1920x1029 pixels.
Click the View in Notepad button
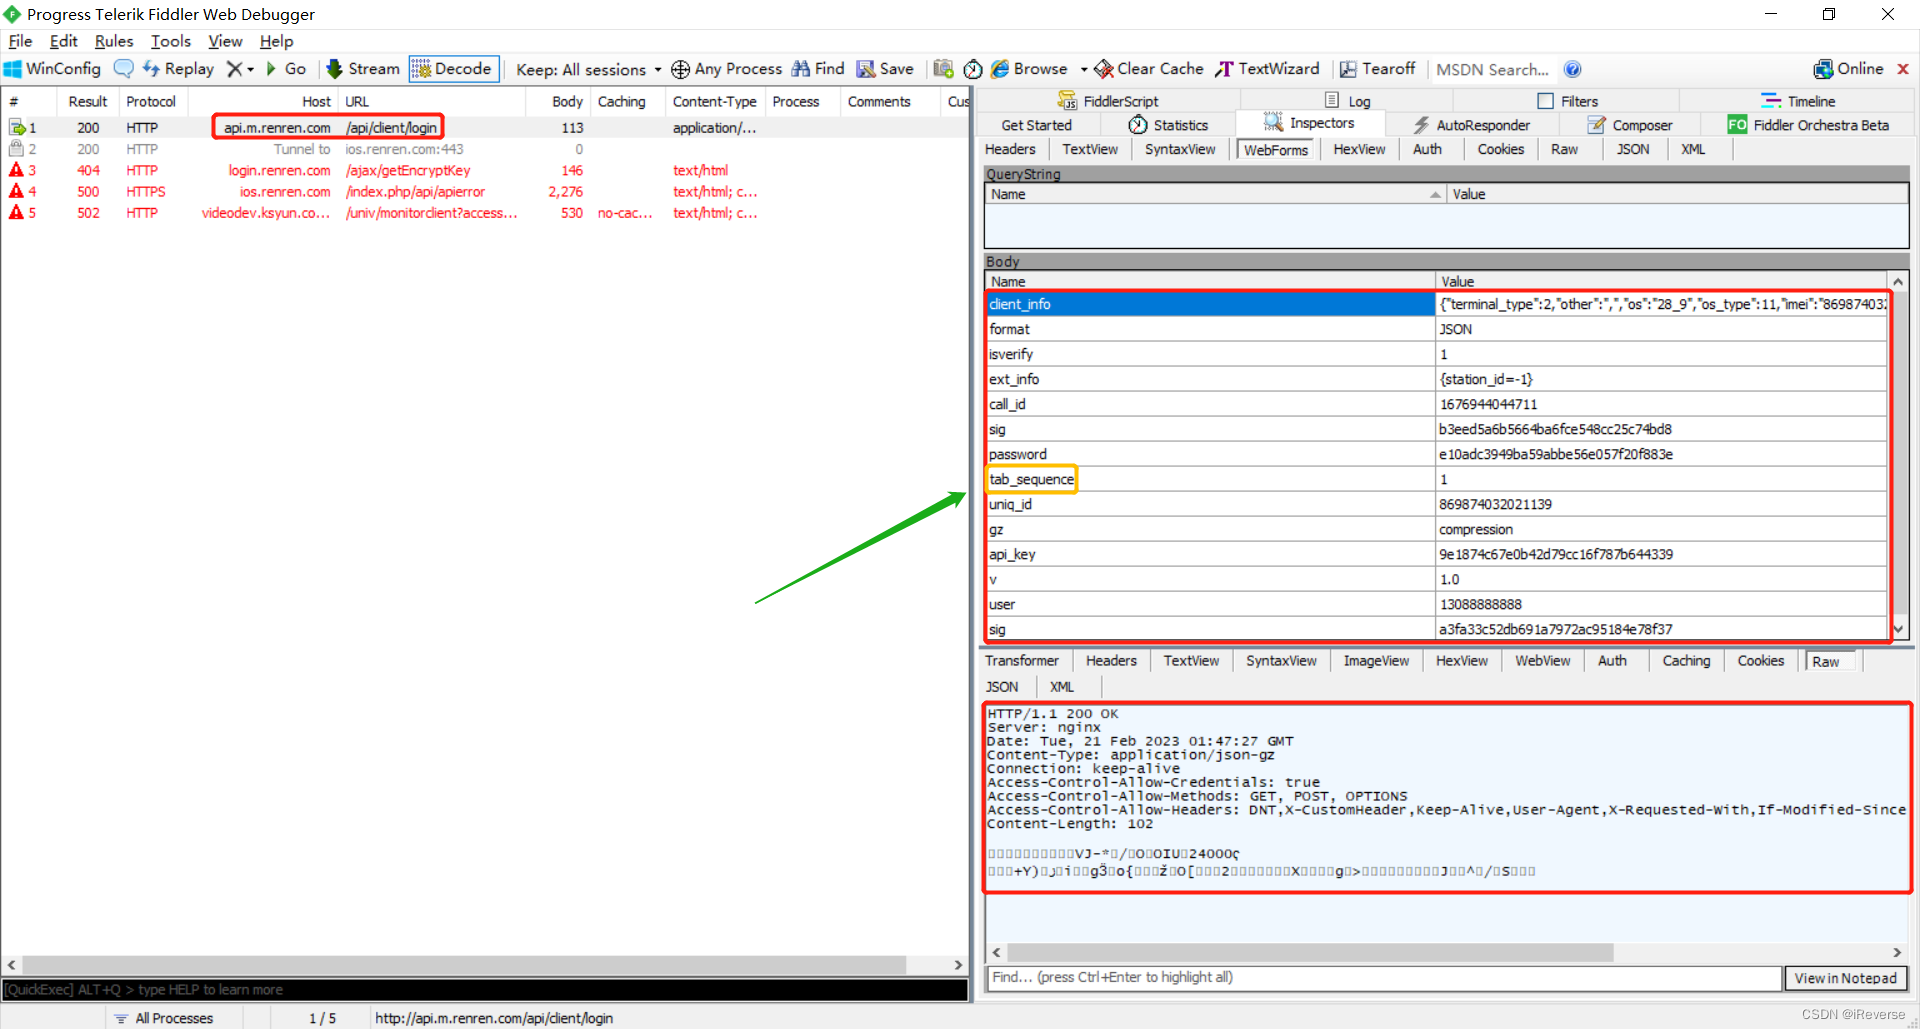click(1846, 978)
